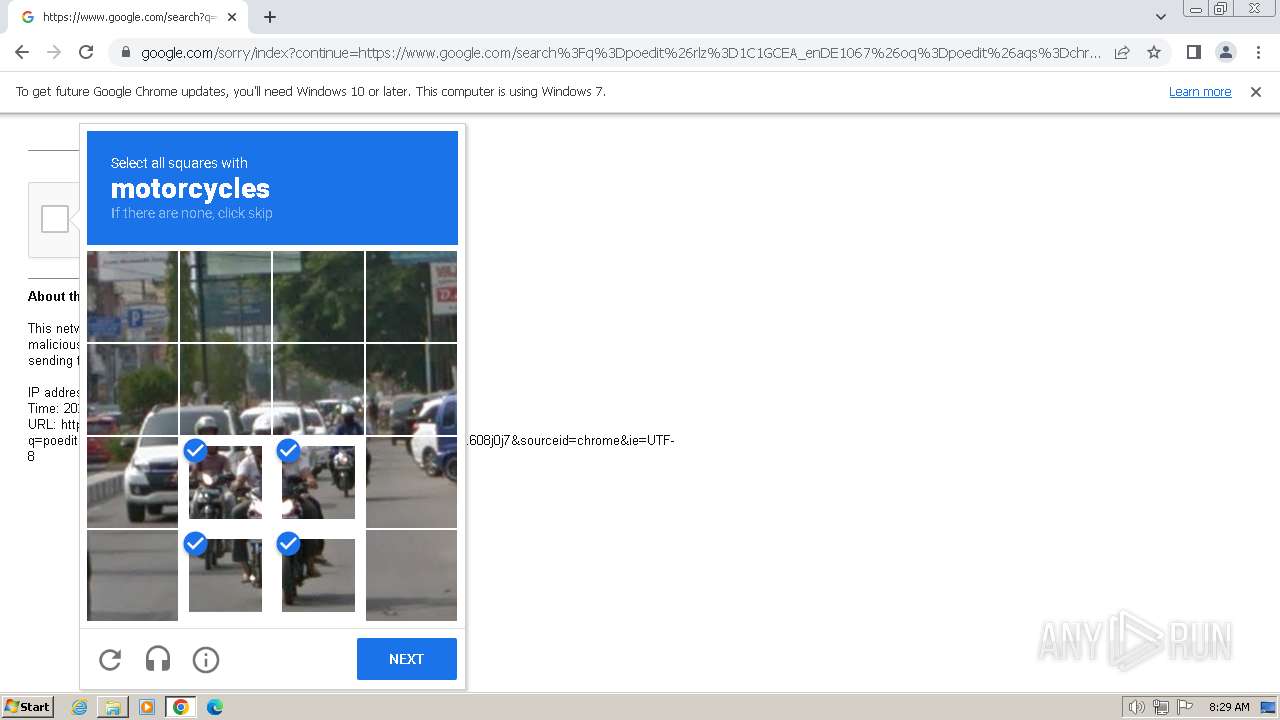Launch Microsoft Edge from taskbar
The image size is (1280, 720).
214,707
